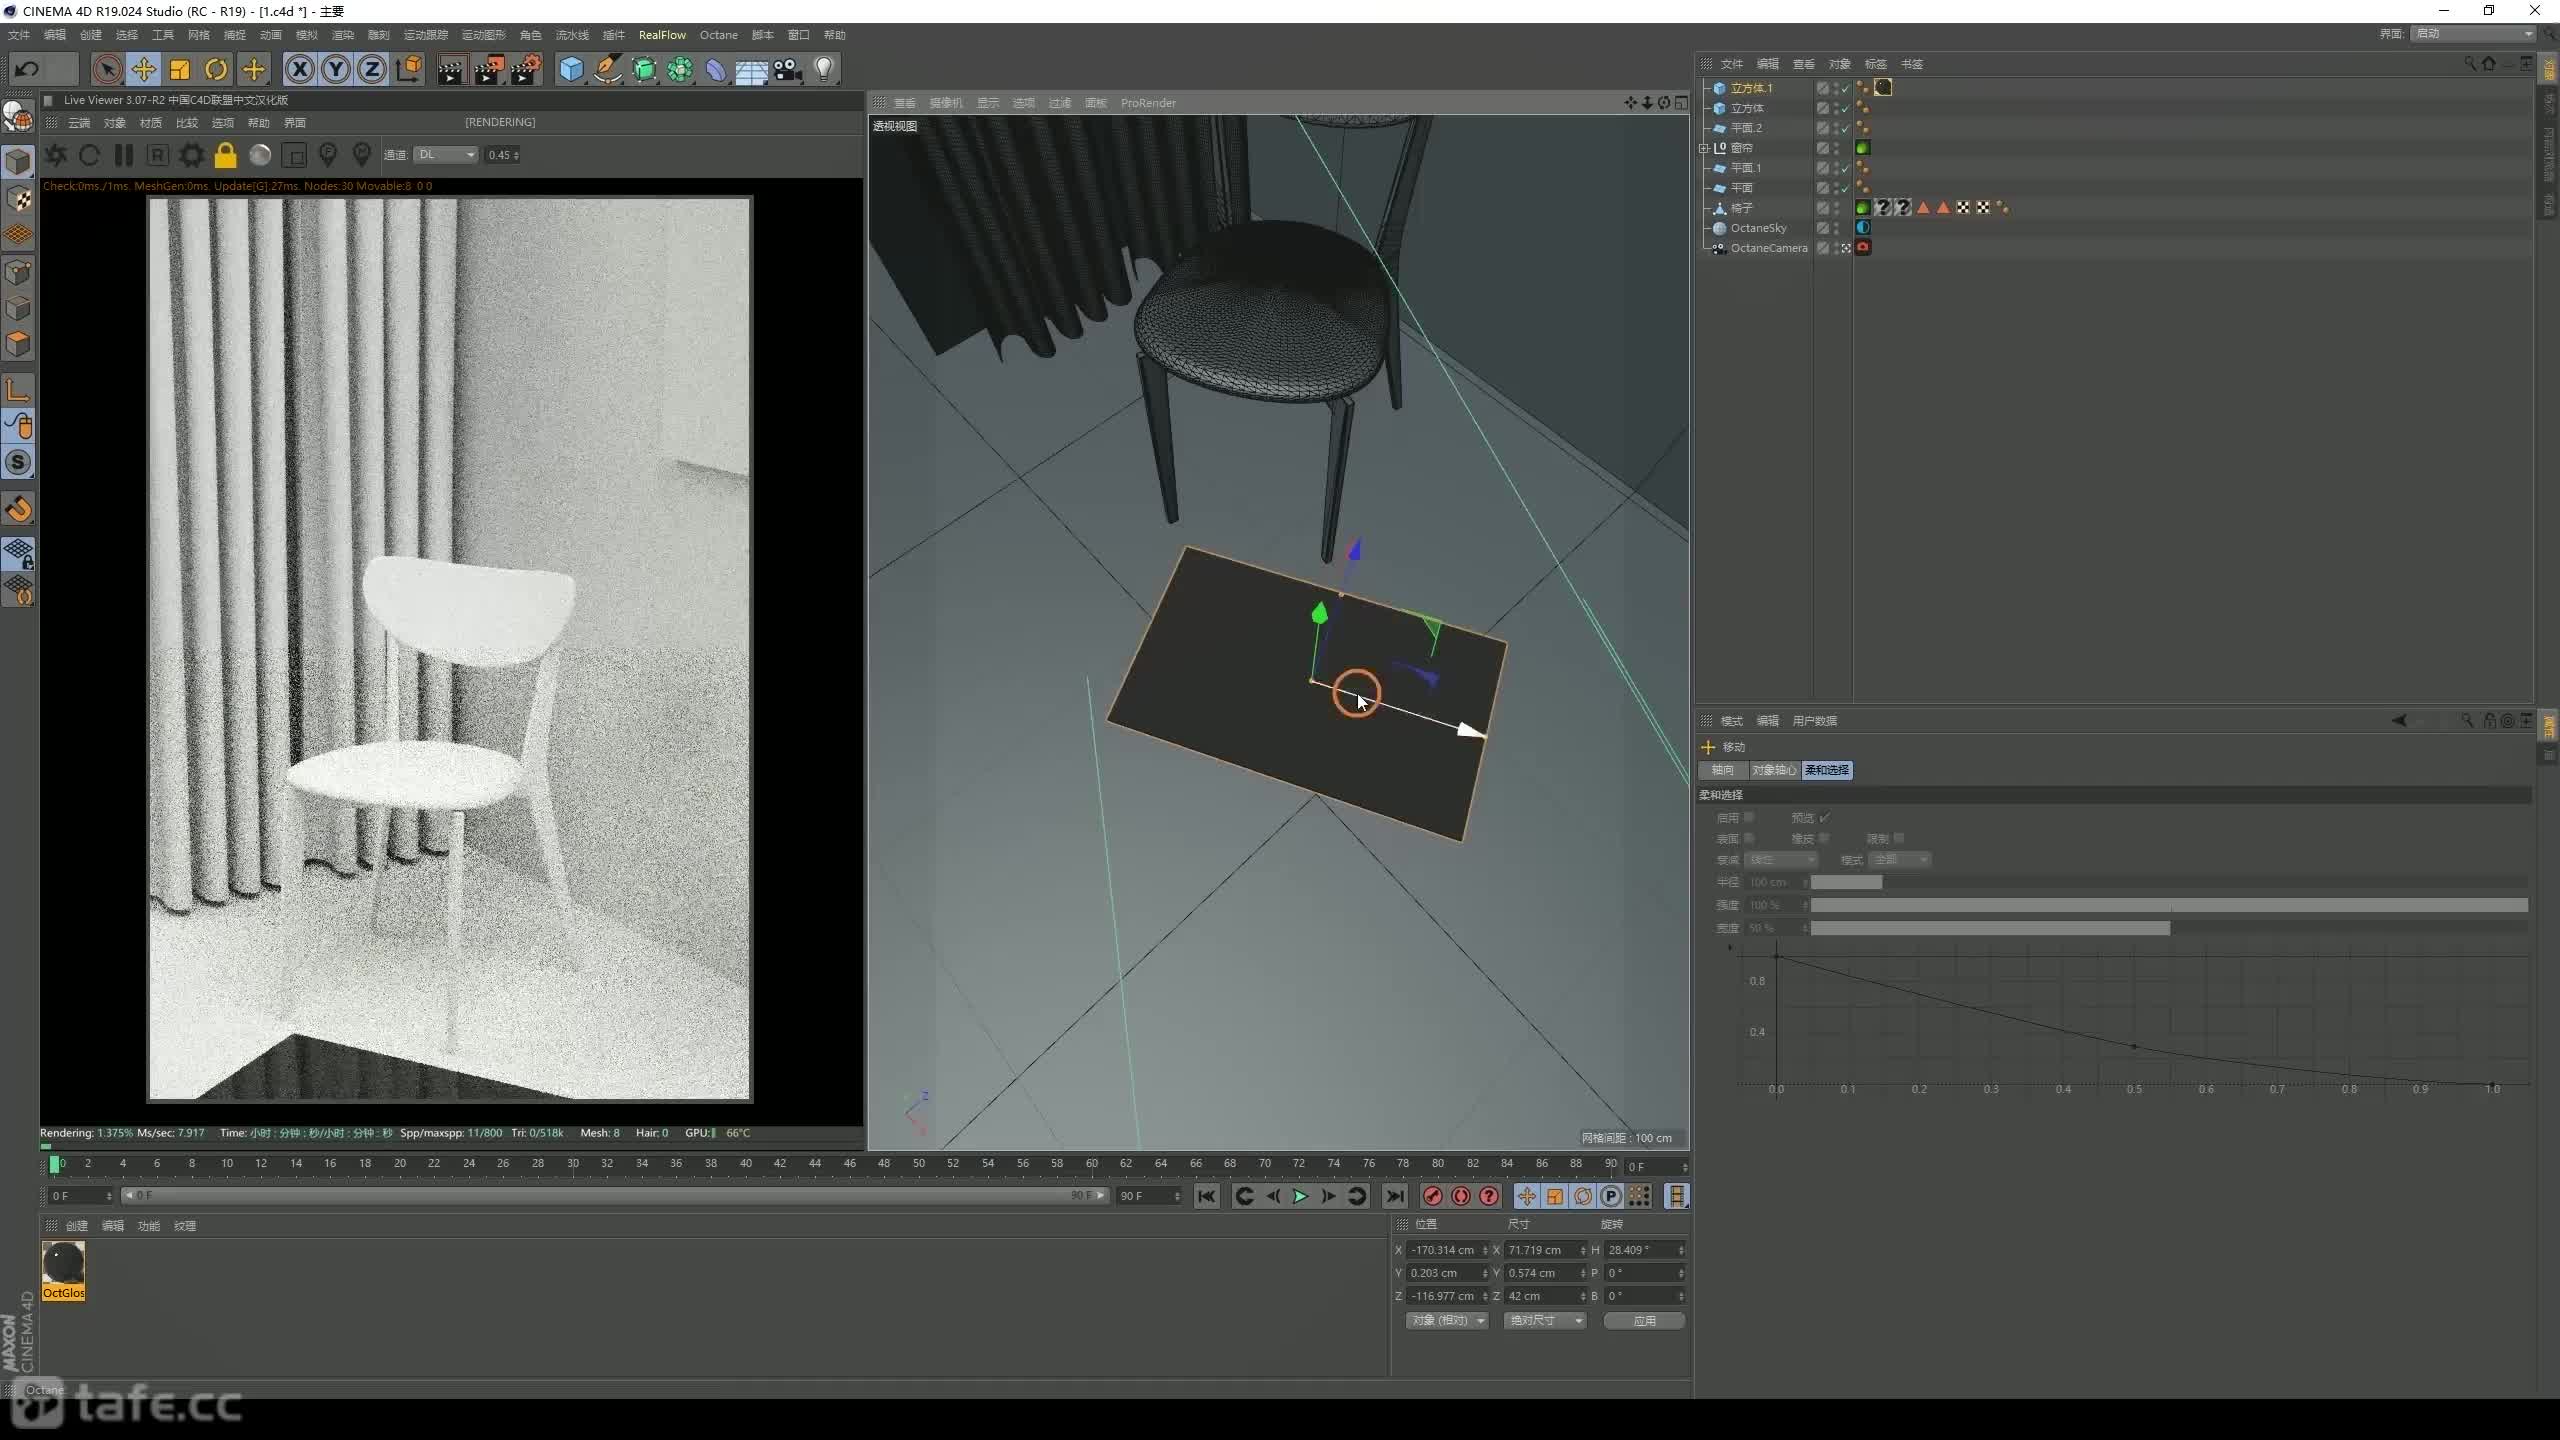Screen dimensions: 2560x1440
Task: Toggle clay render mode sphere icon
Action: coord(260,155)
